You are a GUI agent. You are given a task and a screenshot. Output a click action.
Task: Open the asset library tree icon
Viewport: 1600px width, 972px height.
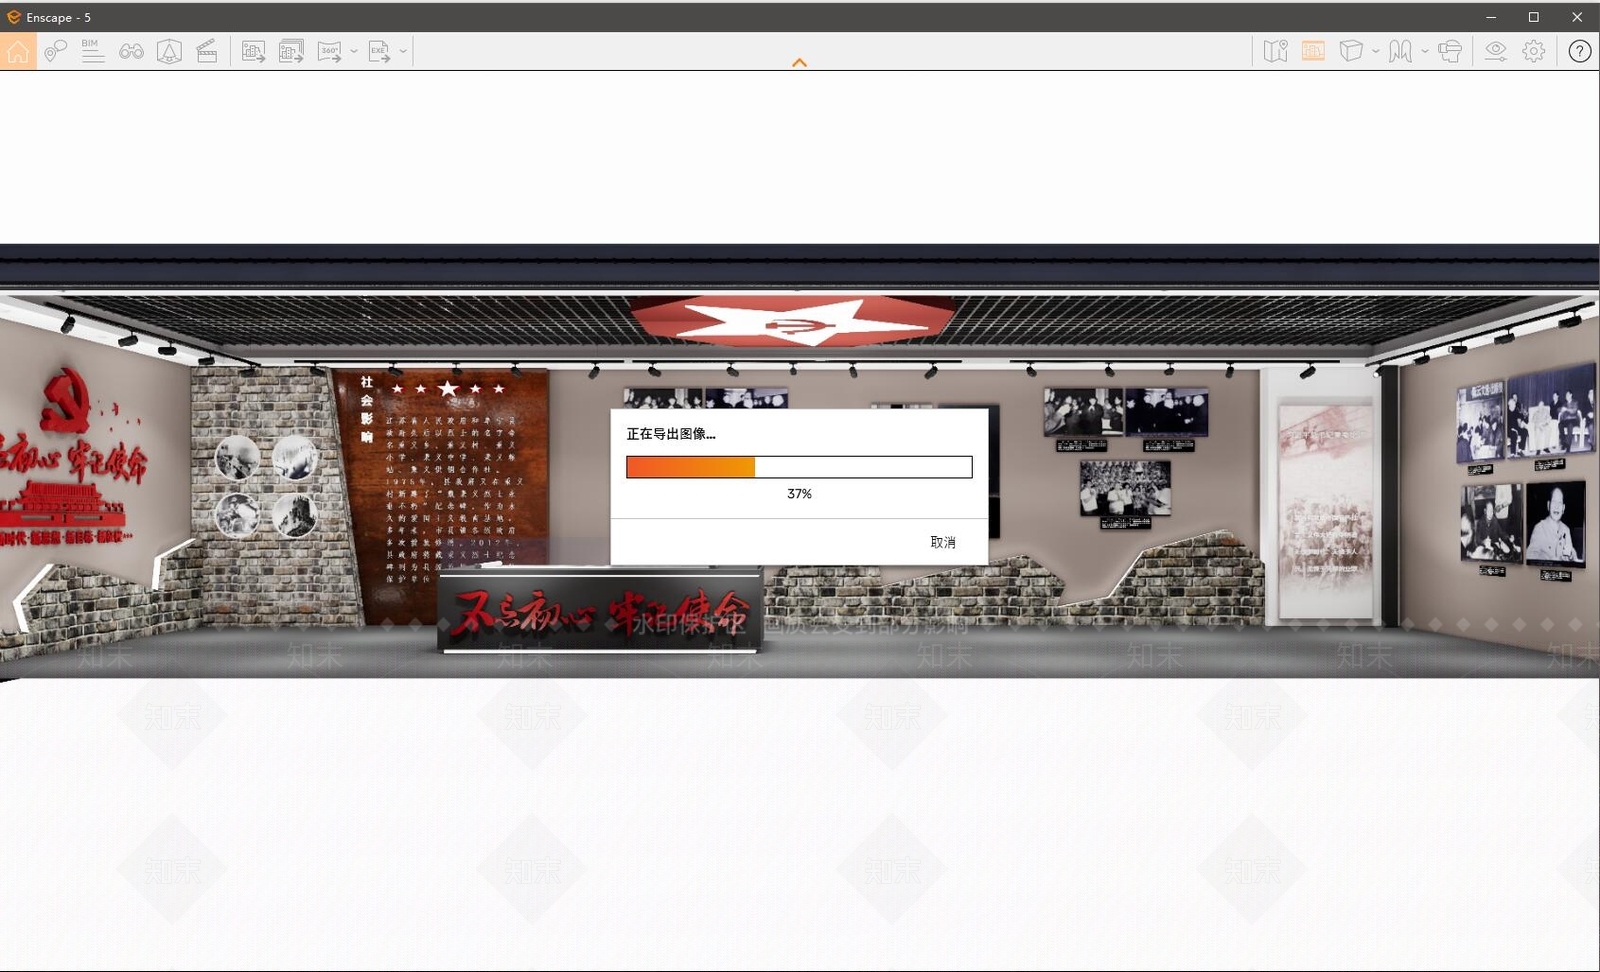click(169, 51)
